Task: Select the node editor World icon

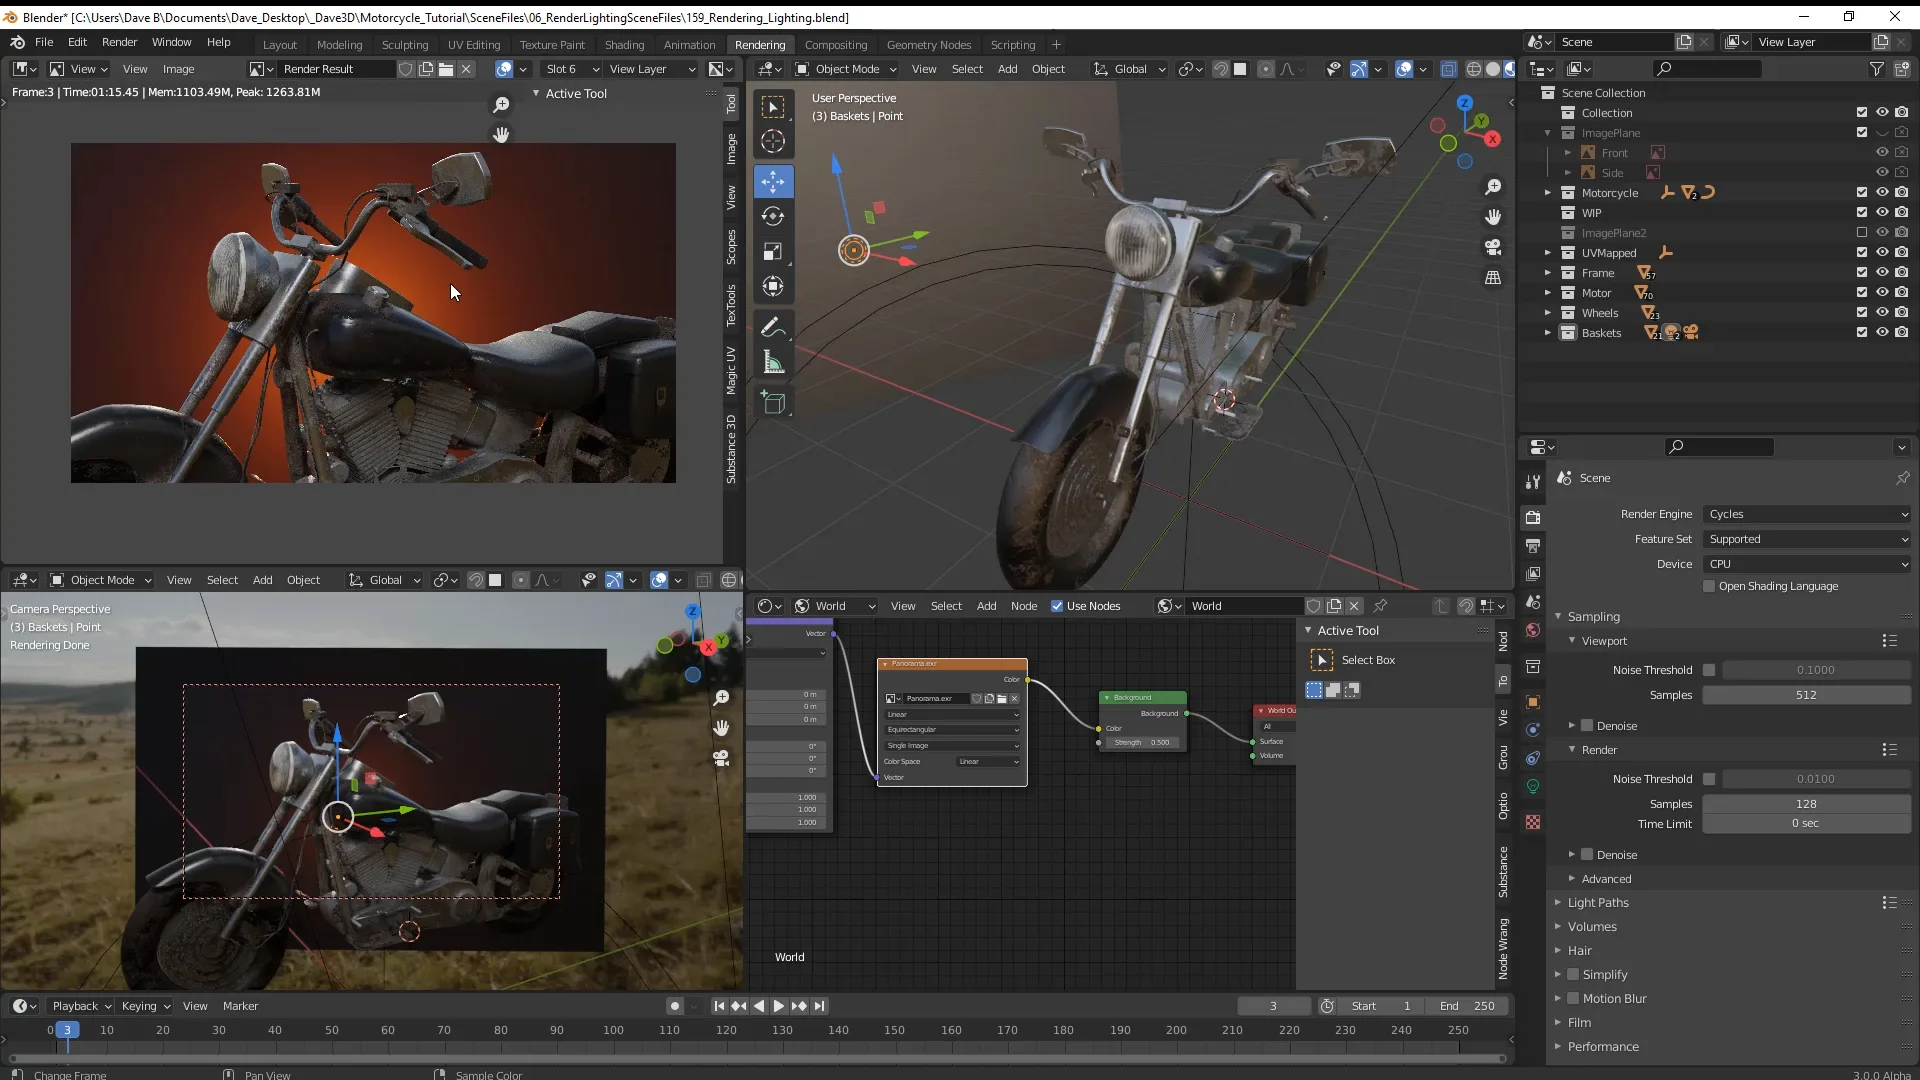Action: 802,605
